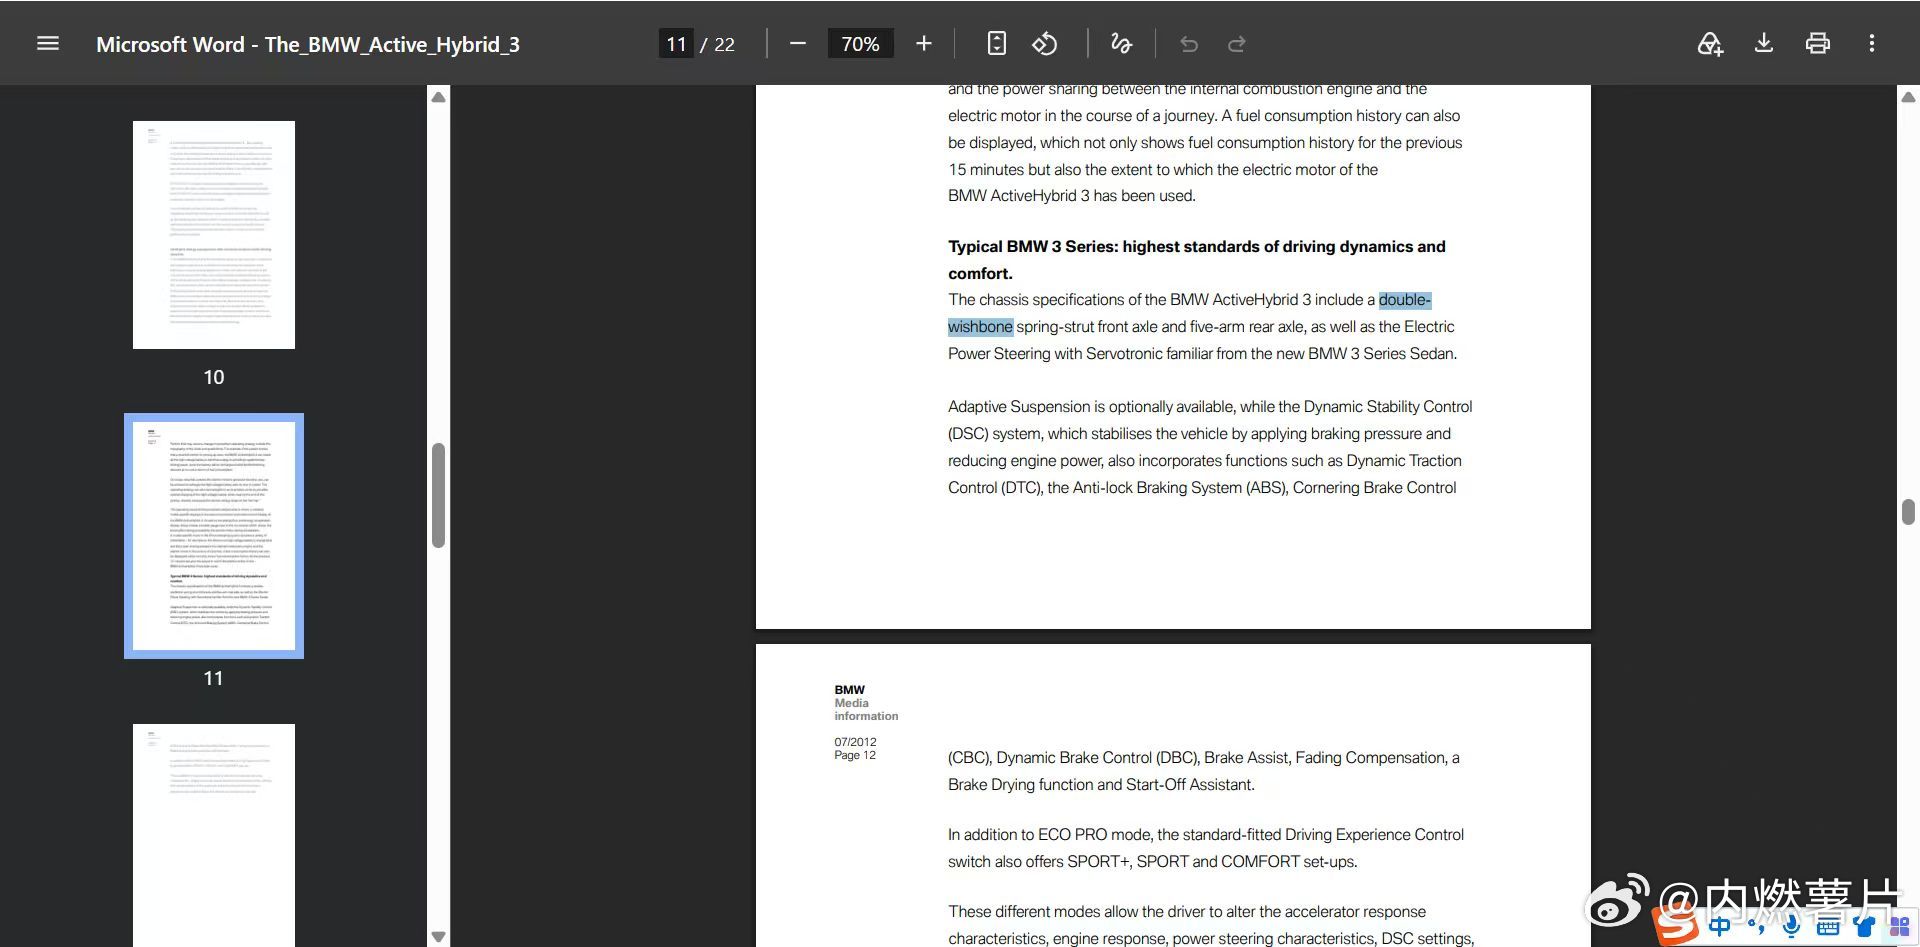This screenshot has height=947, width=1920.
Task: Select the page 11 thumbnail
Action: click(x=214, y=536)
